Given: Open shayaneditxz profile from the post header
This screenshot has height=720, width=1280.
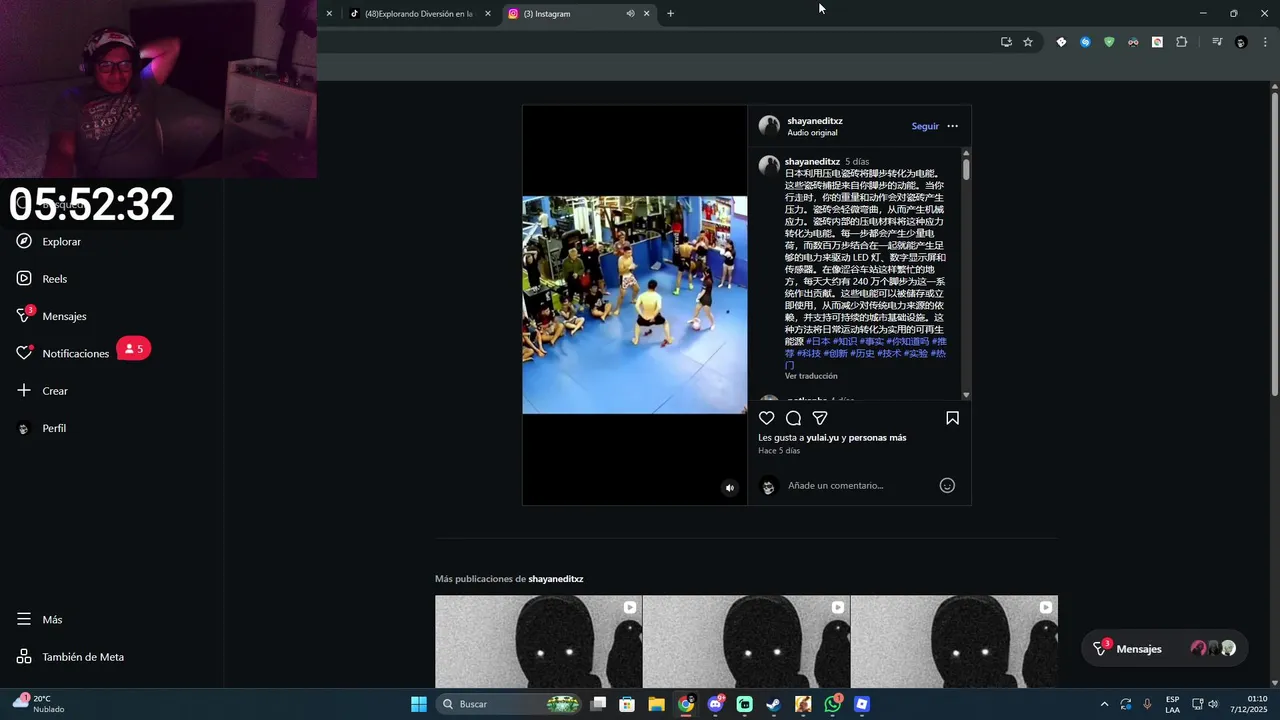Looking at the screenshot, I should coord(814,121).
